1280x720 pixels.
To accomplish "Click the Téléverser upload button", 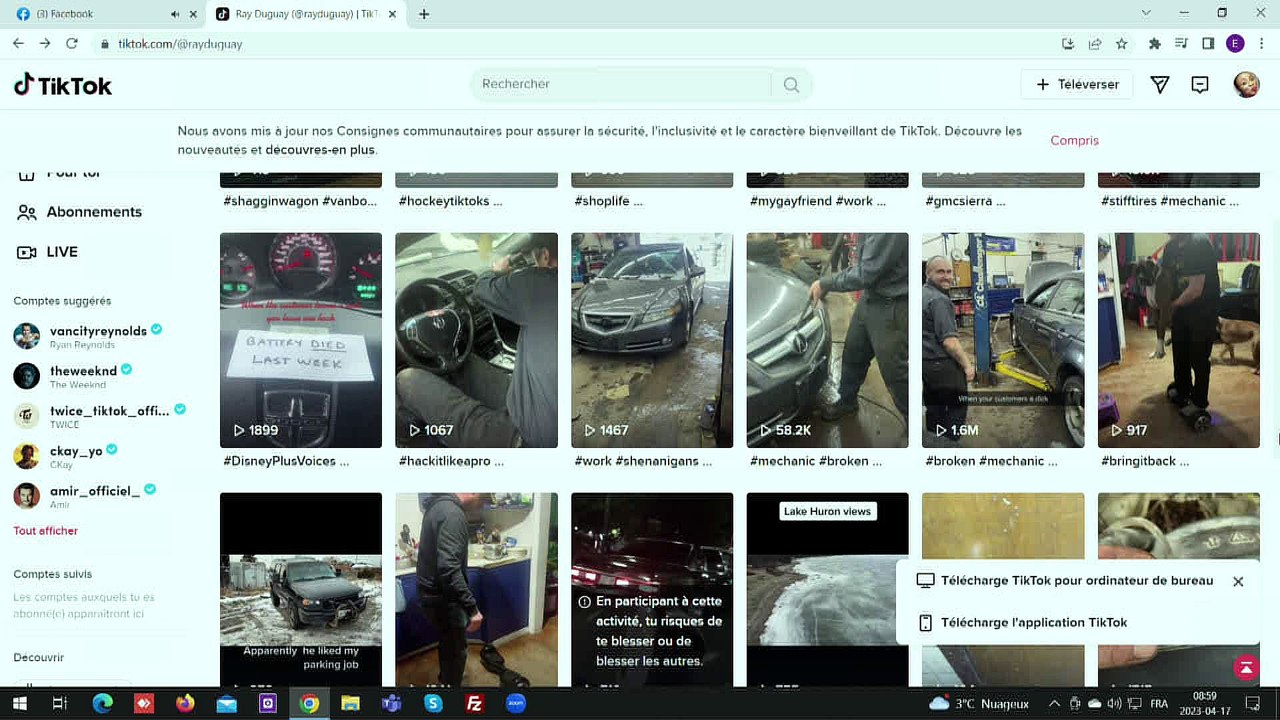I will pos(1077,85).
